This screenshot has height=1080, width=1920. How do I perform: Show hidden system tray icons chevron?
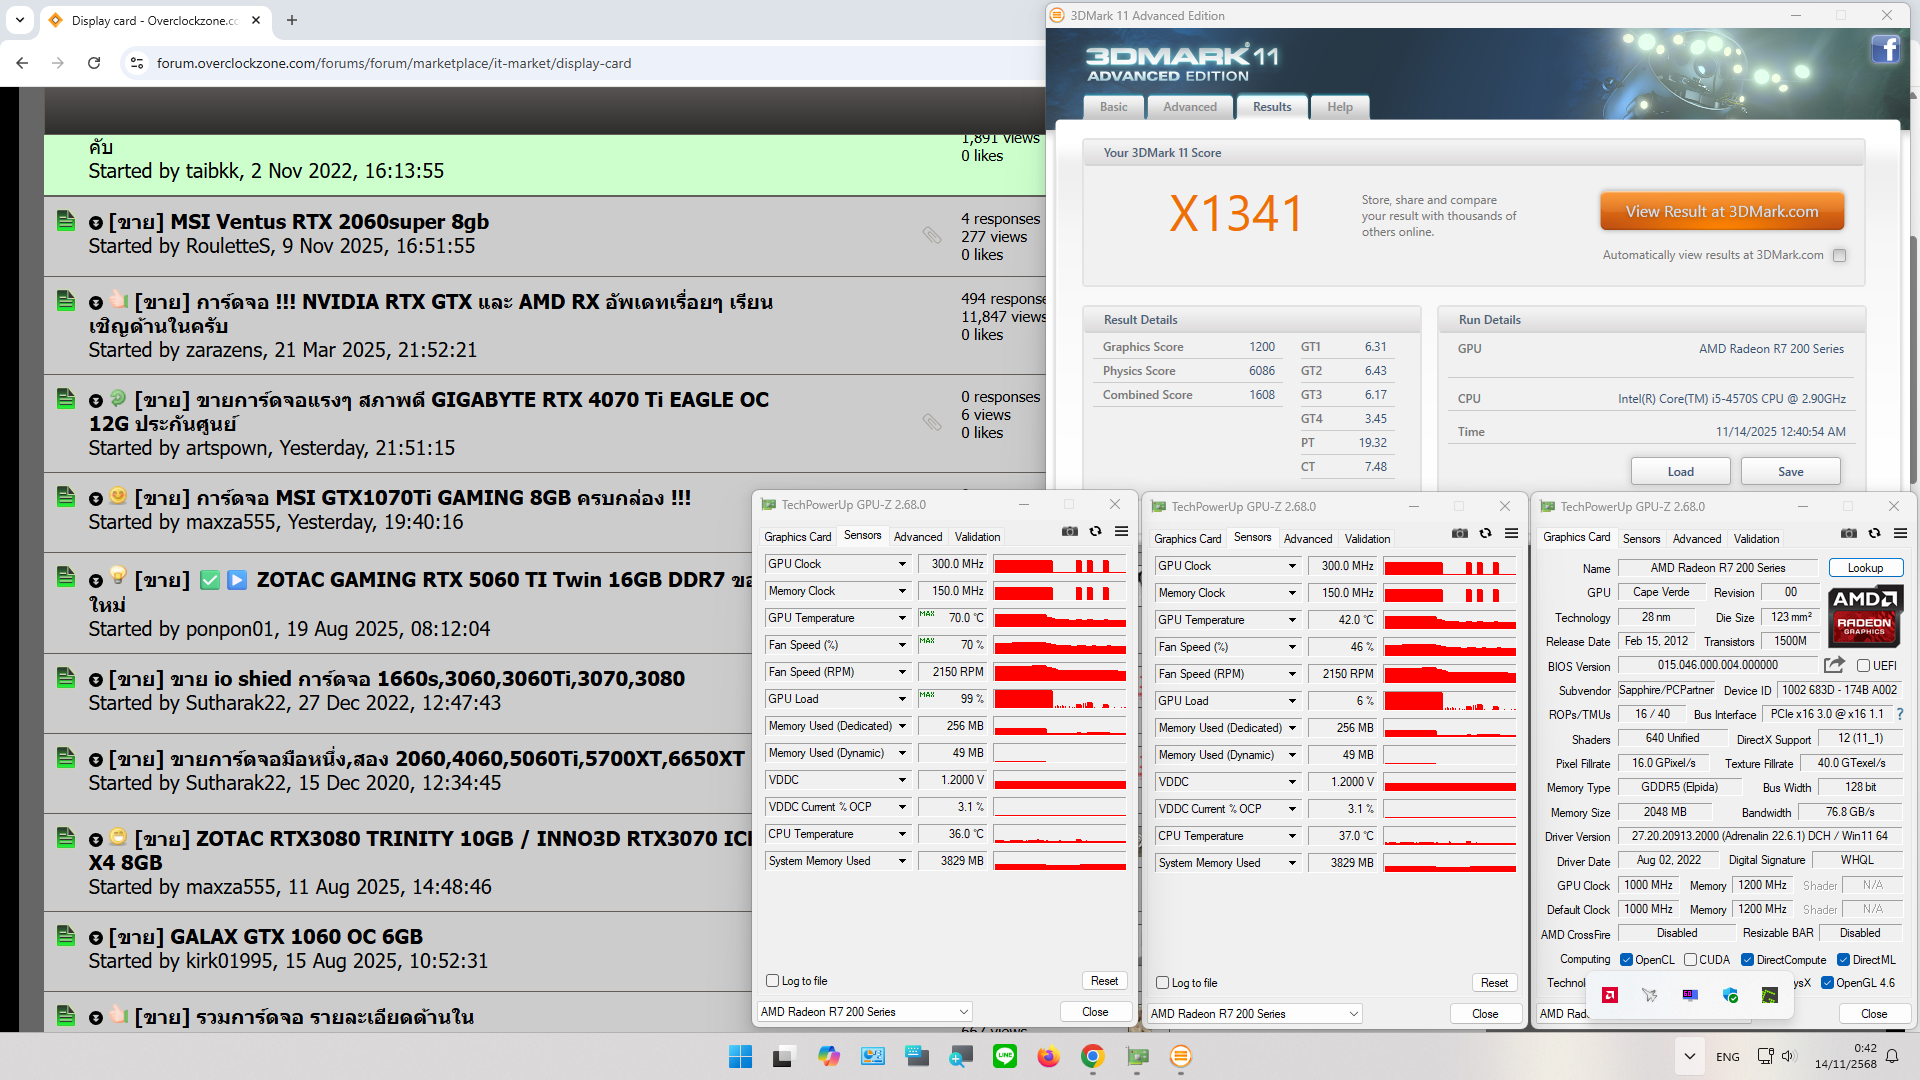(1689, 1056)
